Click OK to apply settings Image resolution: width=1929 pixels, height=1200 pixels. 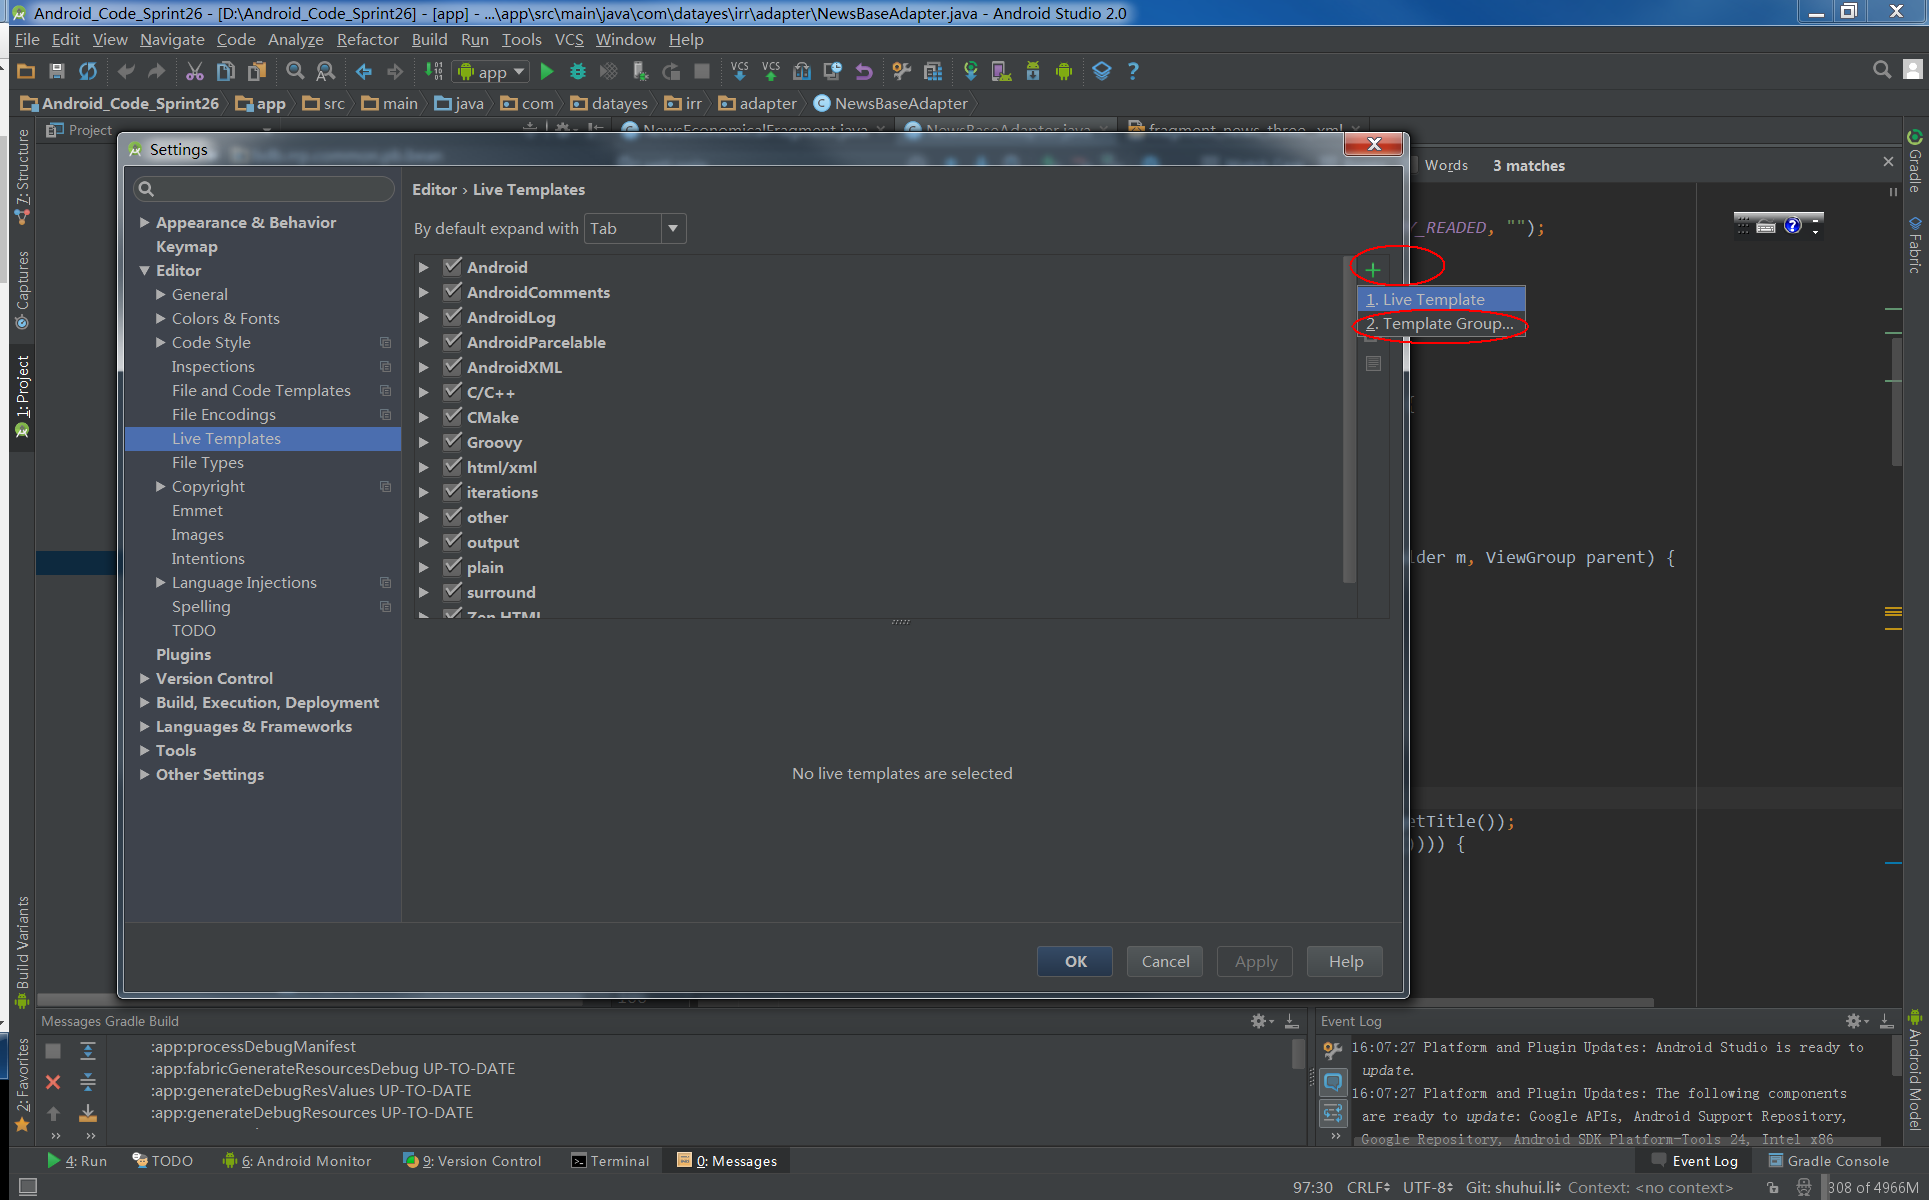(1076, 959)
